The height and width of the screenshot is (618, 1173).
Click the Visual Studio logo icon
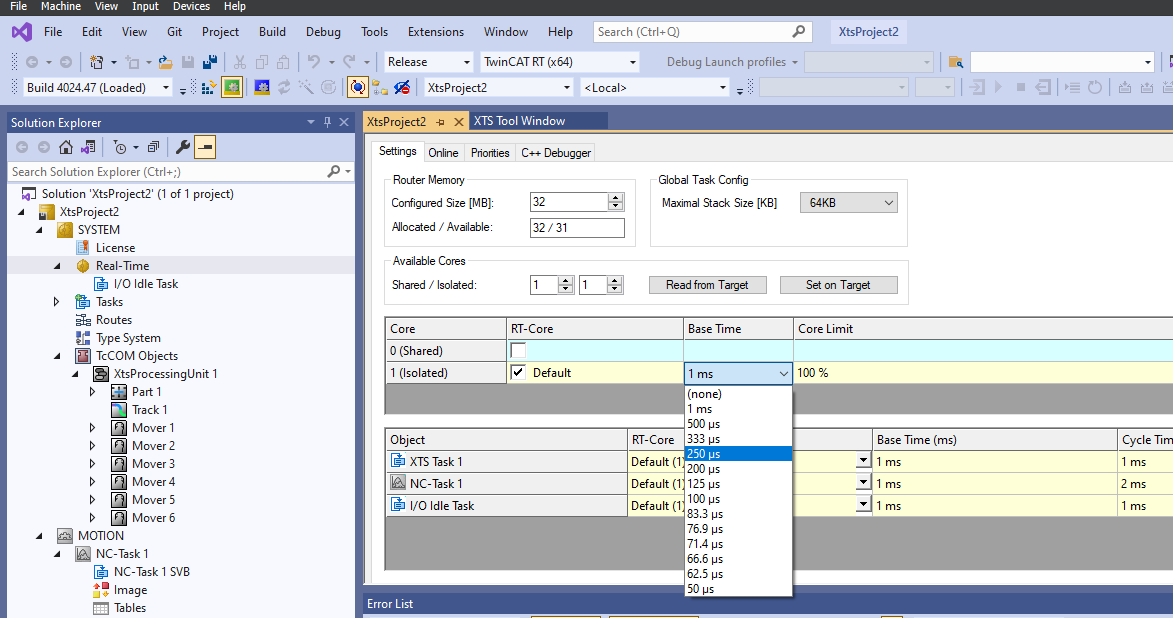point(22,31)
